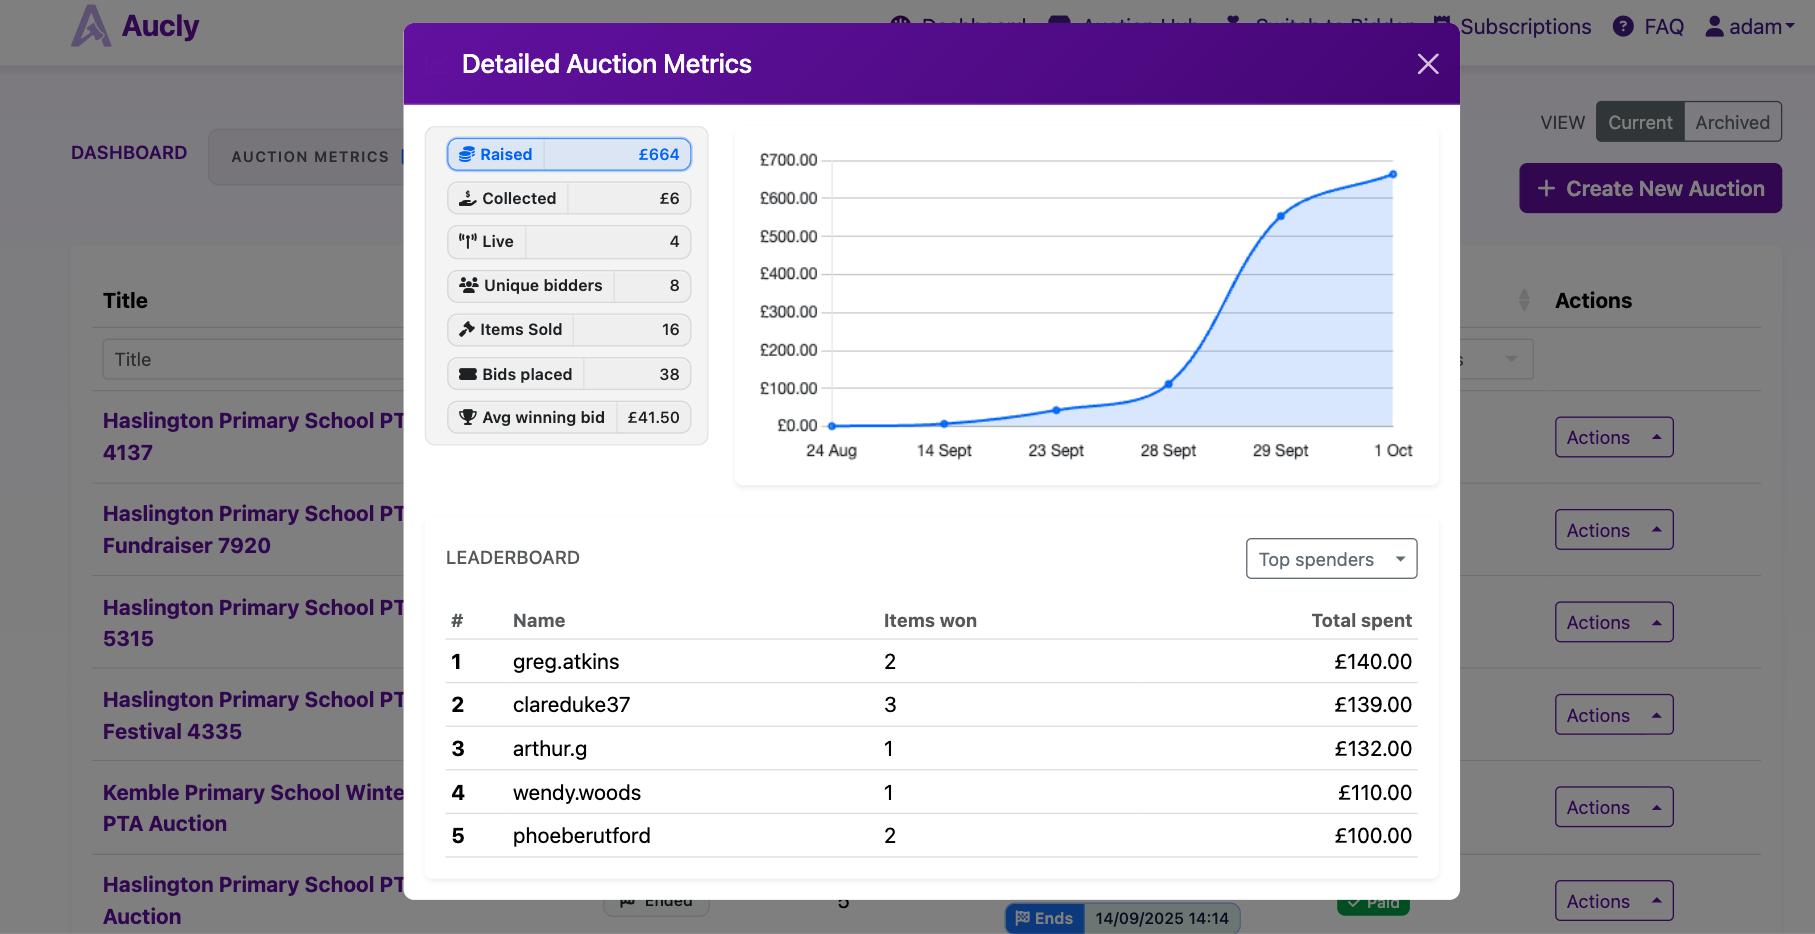Click the Bids placed icon
1815x934 pixels.
pyautogui.click(x=467, y=373)
